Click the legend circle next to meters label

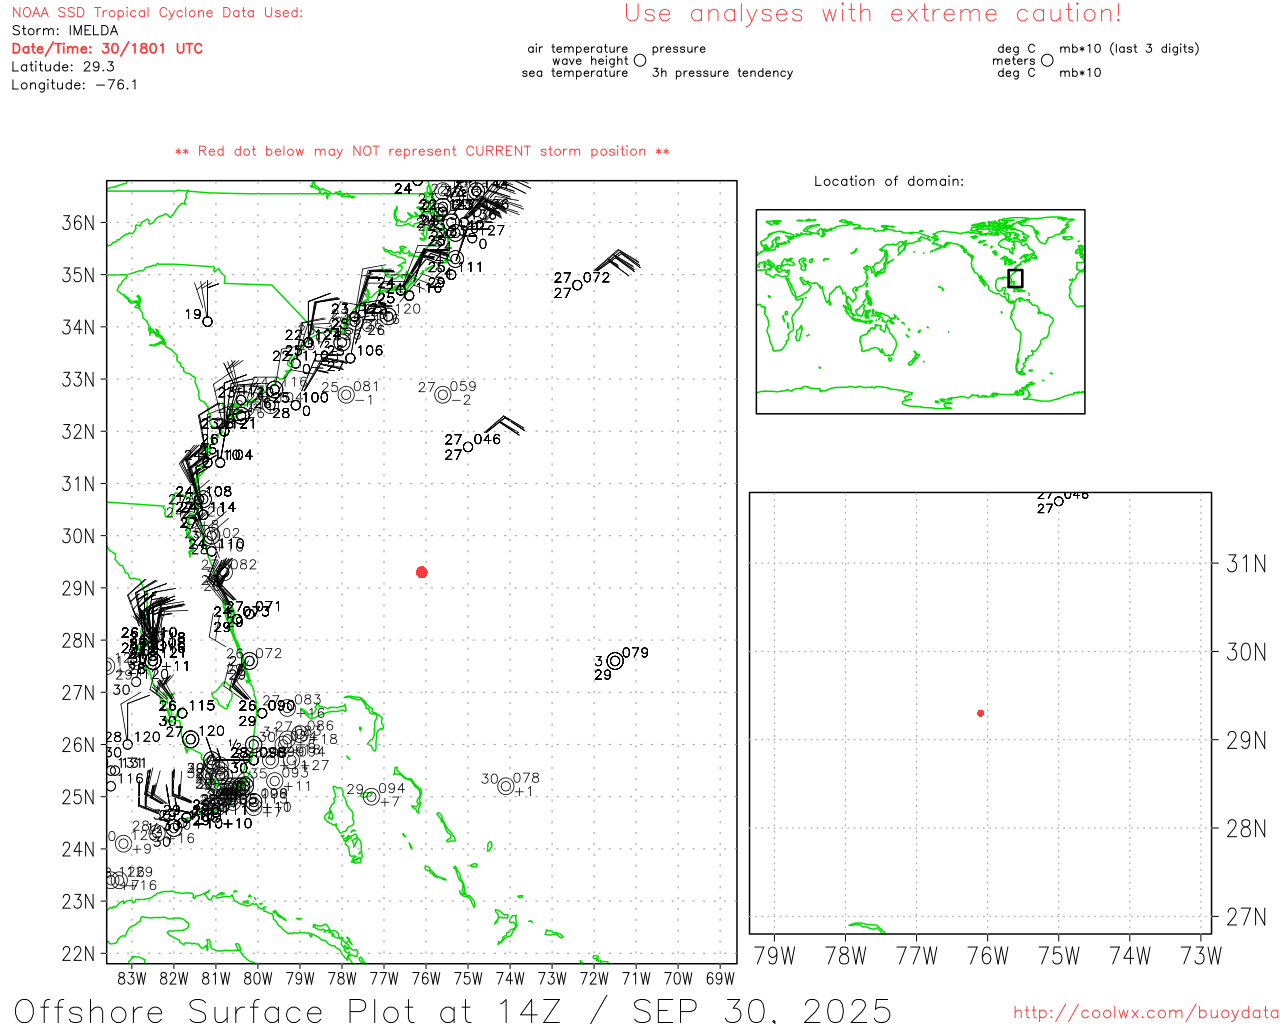click(x=1047, y=61)
